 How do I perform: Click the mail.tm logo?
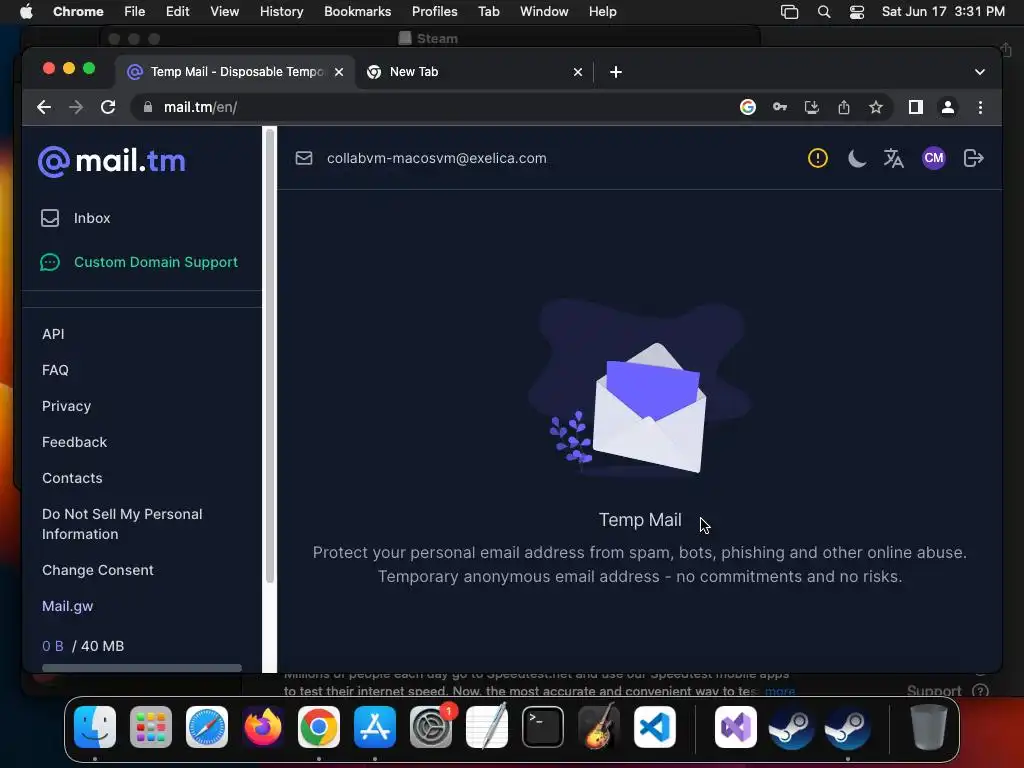pyautogui.click(x=112, y=161)
